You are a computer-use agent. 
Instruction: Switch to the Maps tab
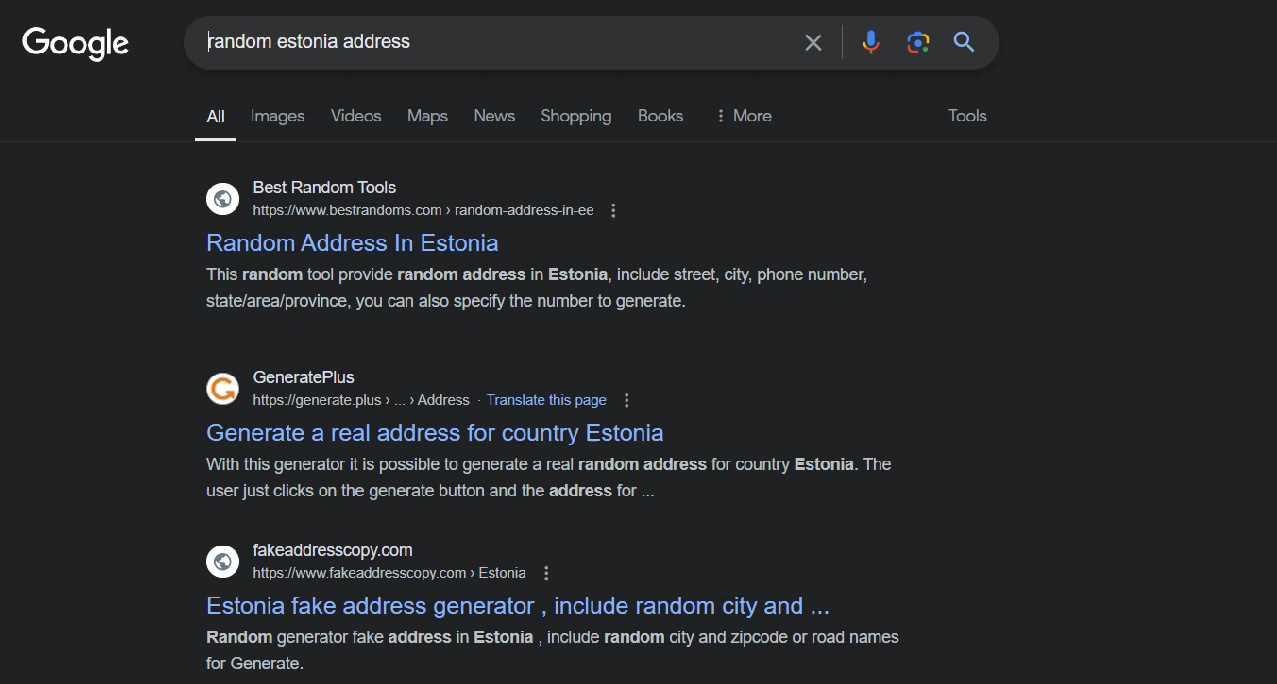coord(427,116)
